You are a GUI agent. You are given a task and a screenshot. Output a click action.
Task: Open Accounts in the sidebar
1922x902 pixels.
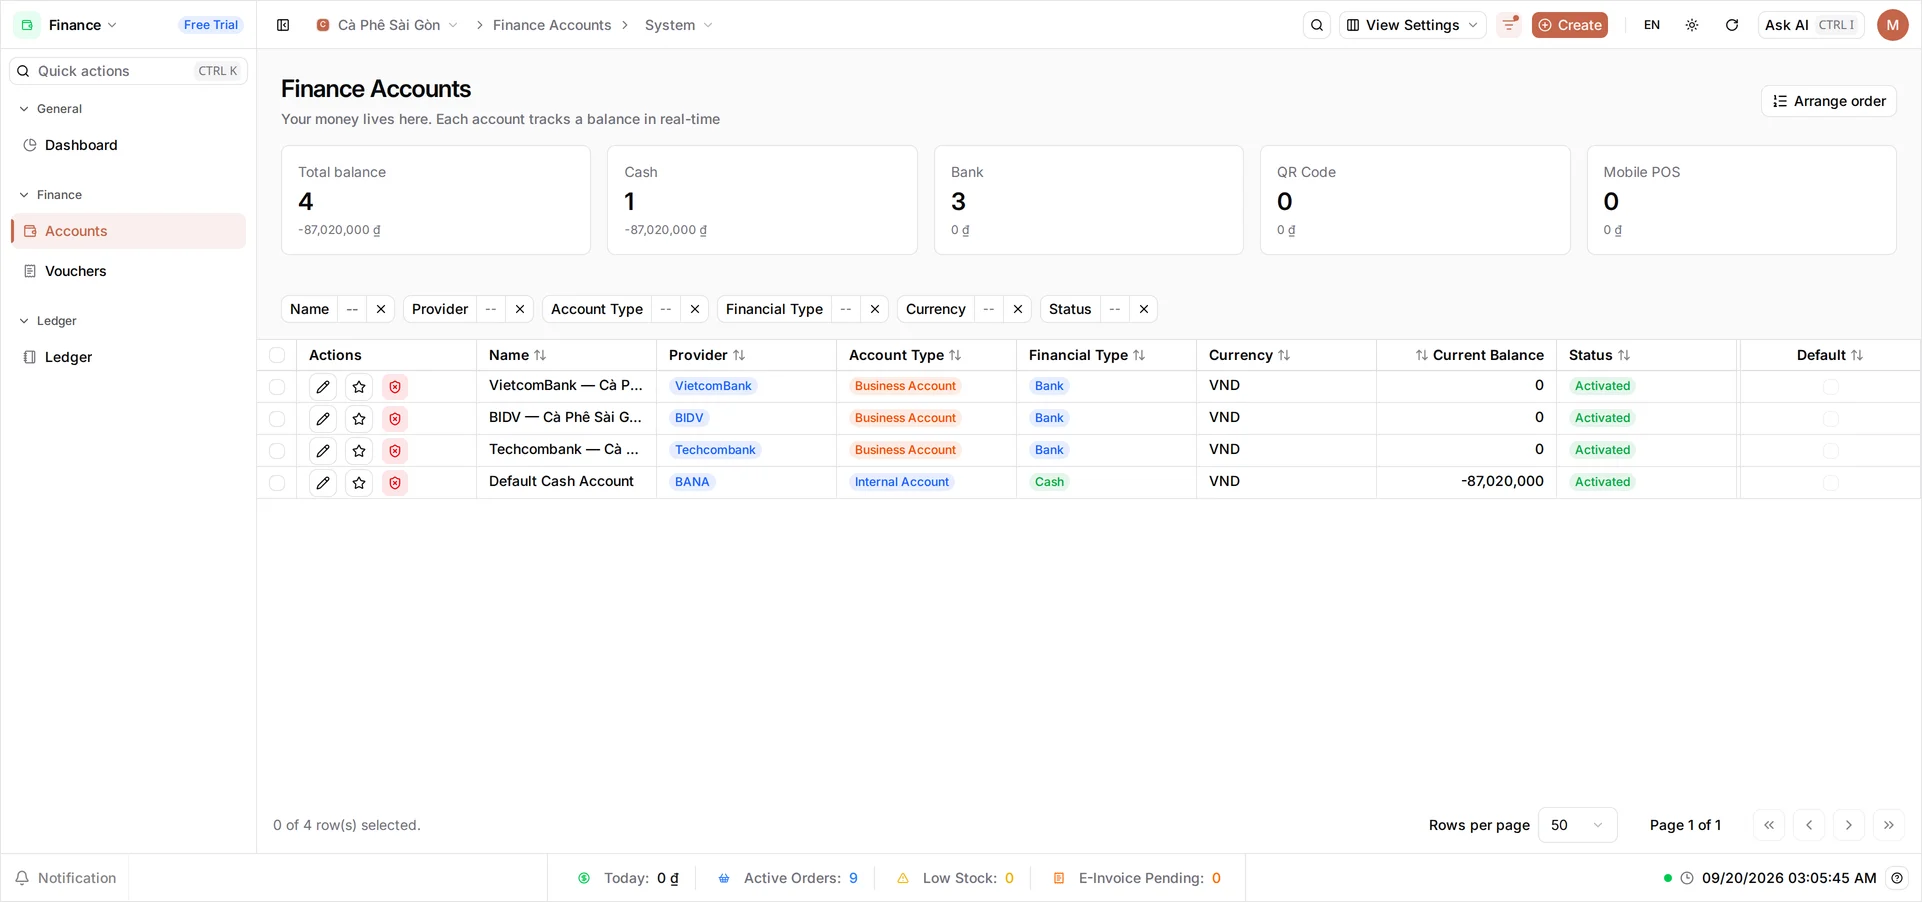pos(128,231)
